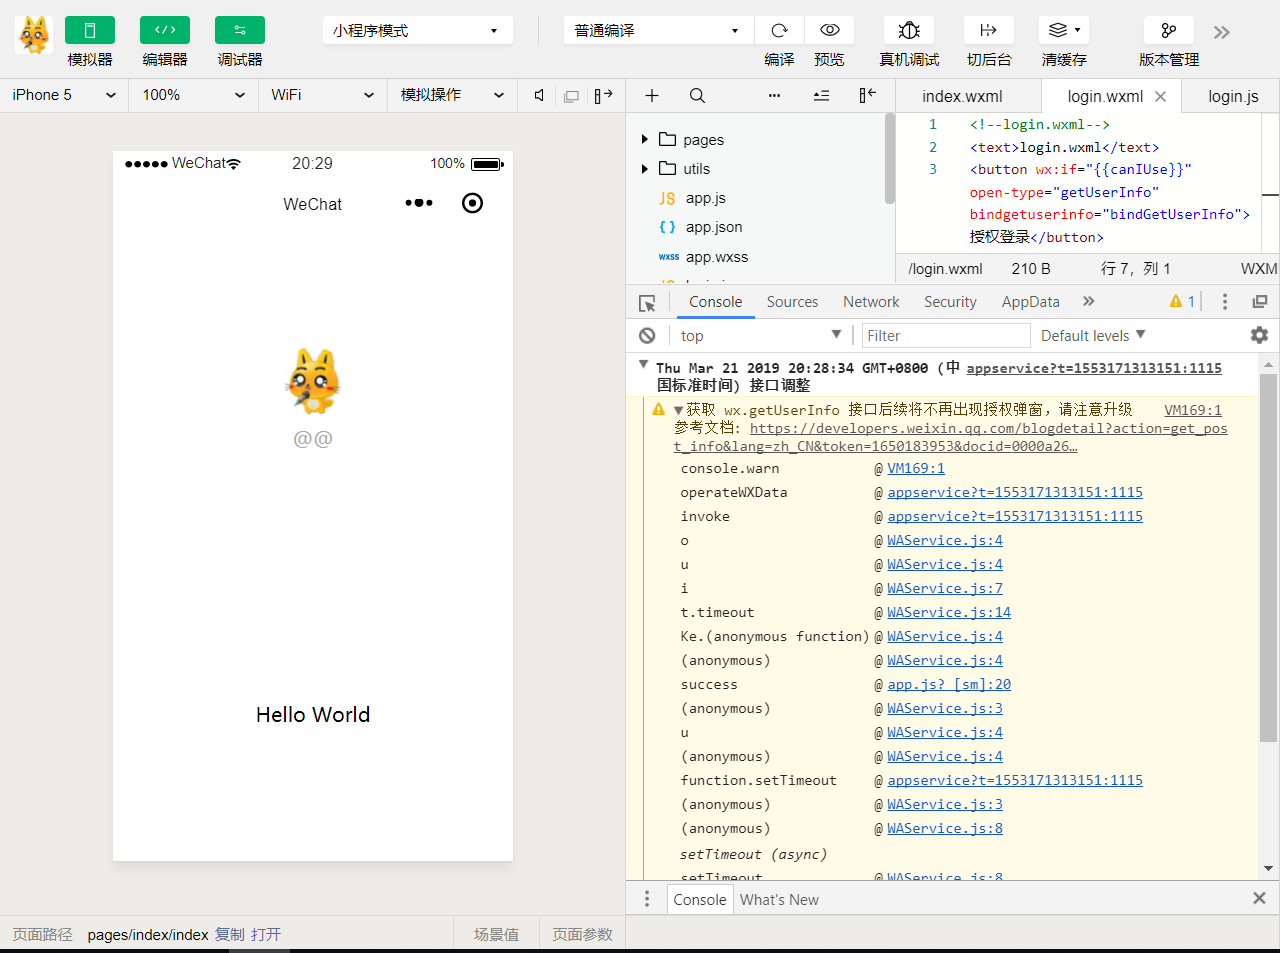Open the AppData devtools tab
Image resolution: width=1280 pixels, height=953 pixels.
point(1030,302)
